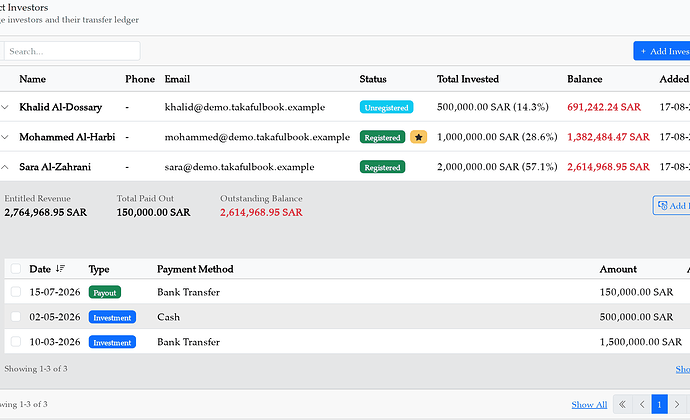The height and width of the screenshot is (420, 690).
Task: Click the Email column header
Action: point(177,79)
